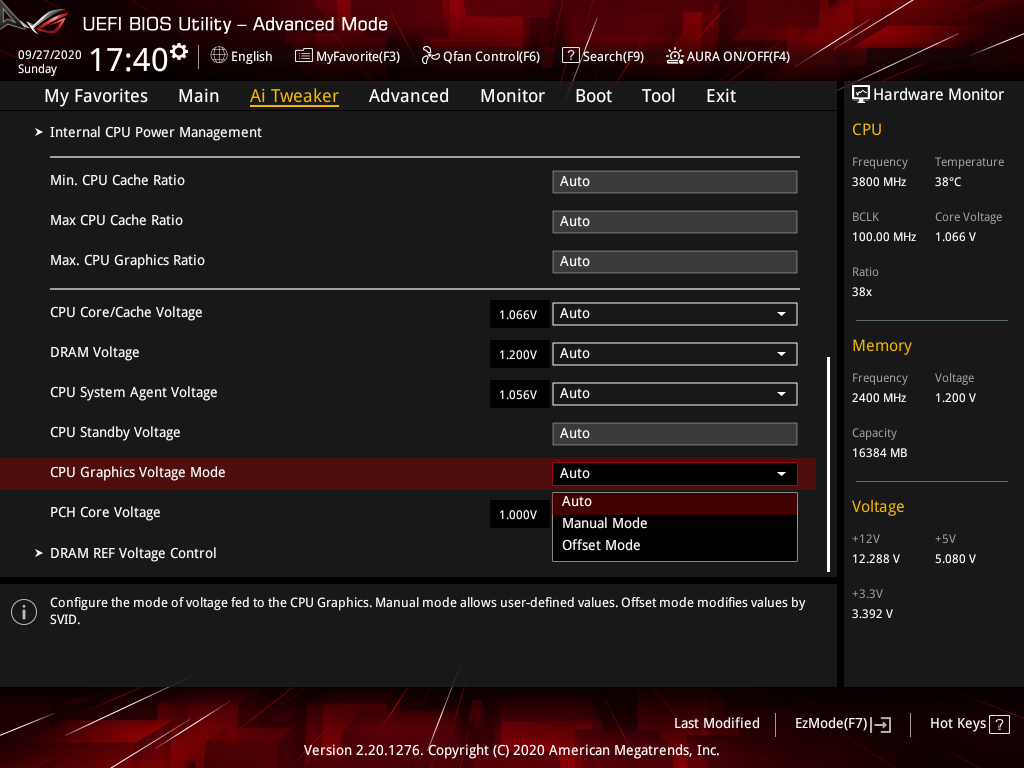Expand Internal CPU Power Management submenu
1024x768 pixels.
pyautogui.click(x=155, y=132)
